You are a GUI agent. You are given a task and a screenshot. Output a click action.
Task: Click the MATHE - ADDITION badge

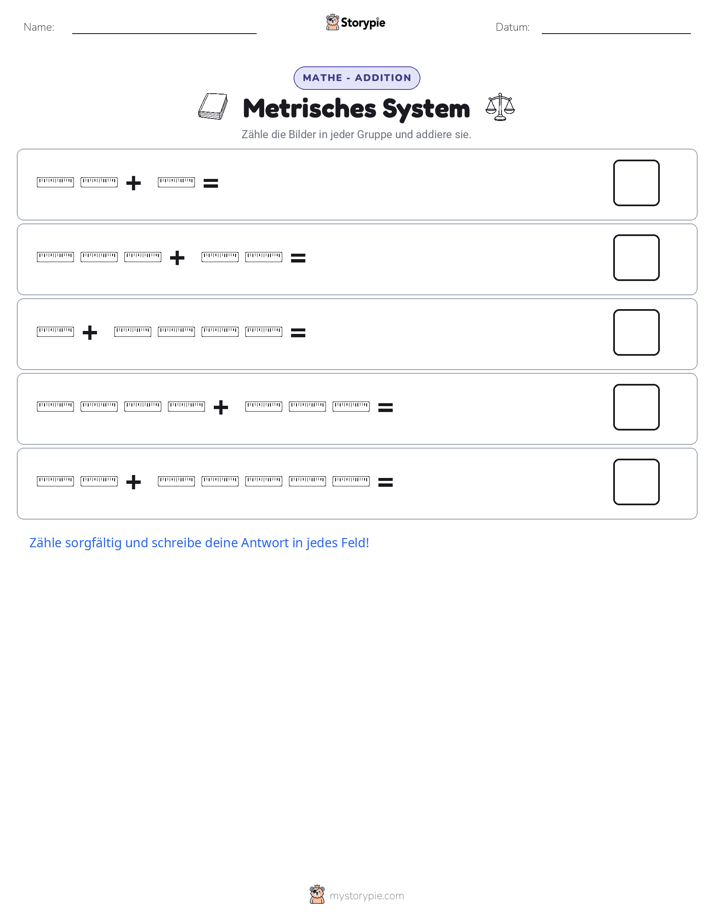[x=357, y=78]
